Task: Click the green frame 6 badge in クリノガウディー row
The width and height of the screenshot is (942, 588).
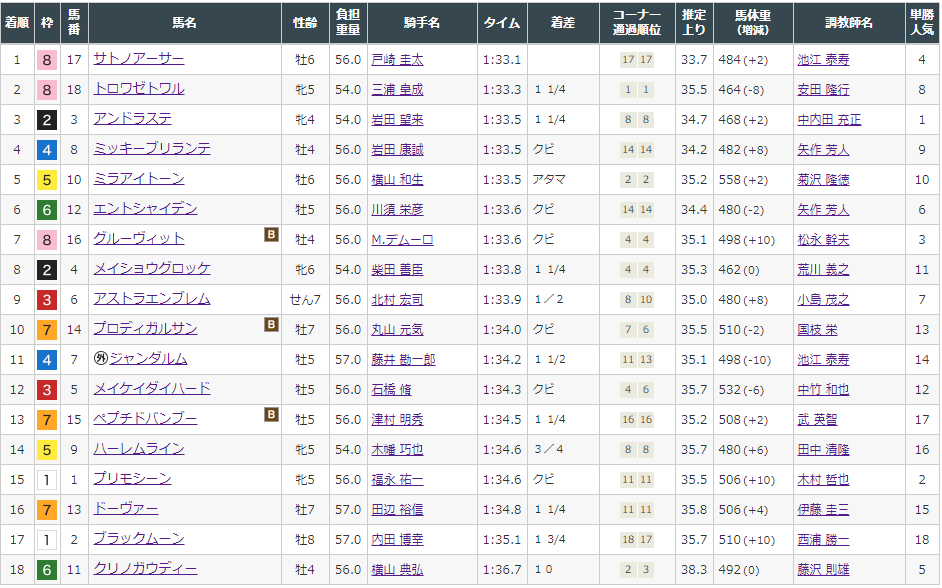Action: 47,570
